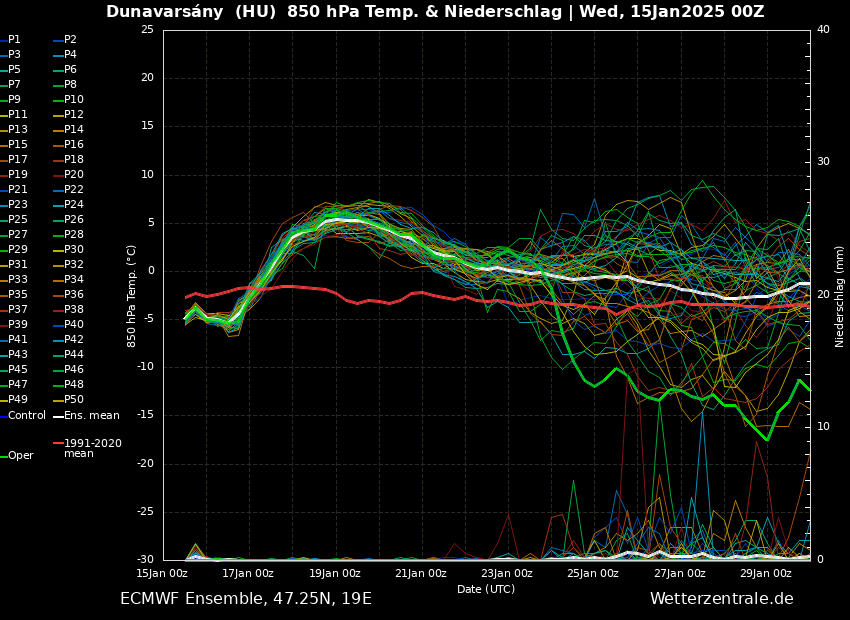
Task: Click the 850 hPa Temp. axis label
Action: 132,296
